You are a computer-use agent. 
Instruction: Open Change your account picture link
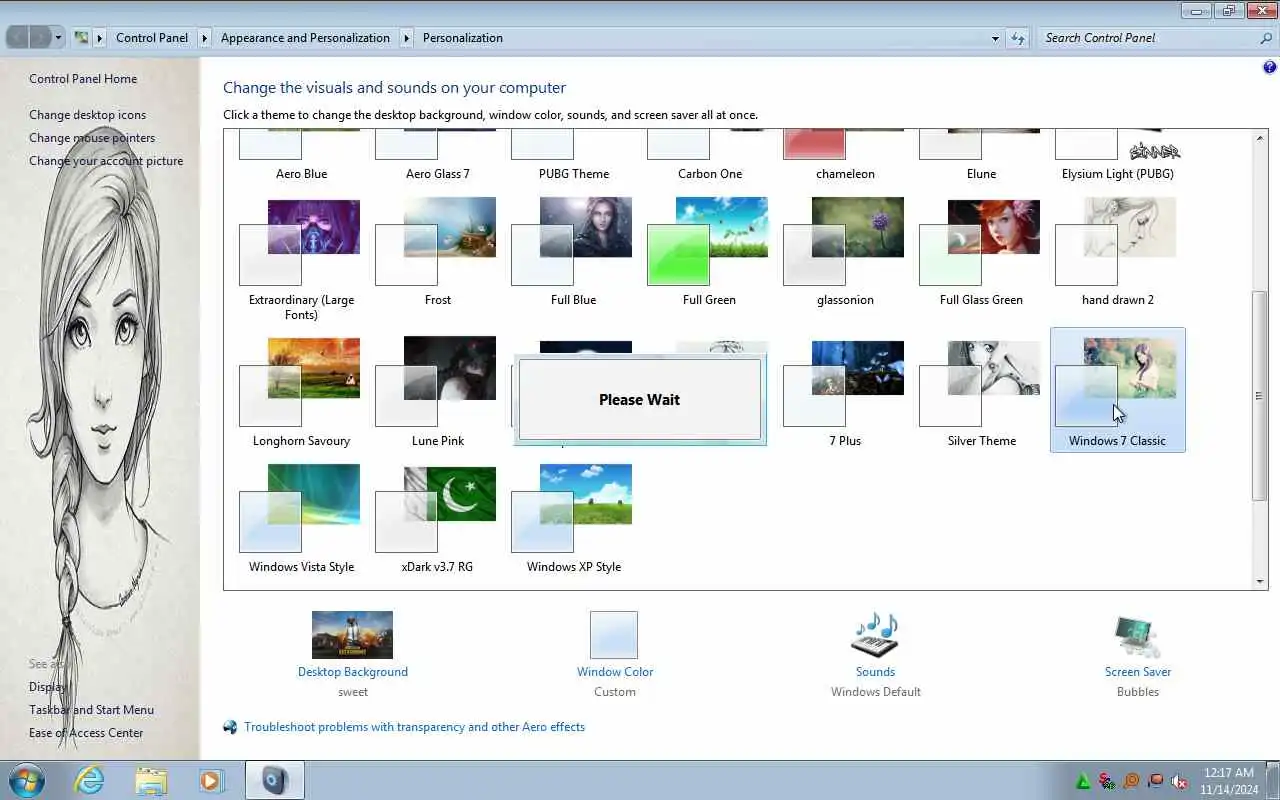pos(106,161)
